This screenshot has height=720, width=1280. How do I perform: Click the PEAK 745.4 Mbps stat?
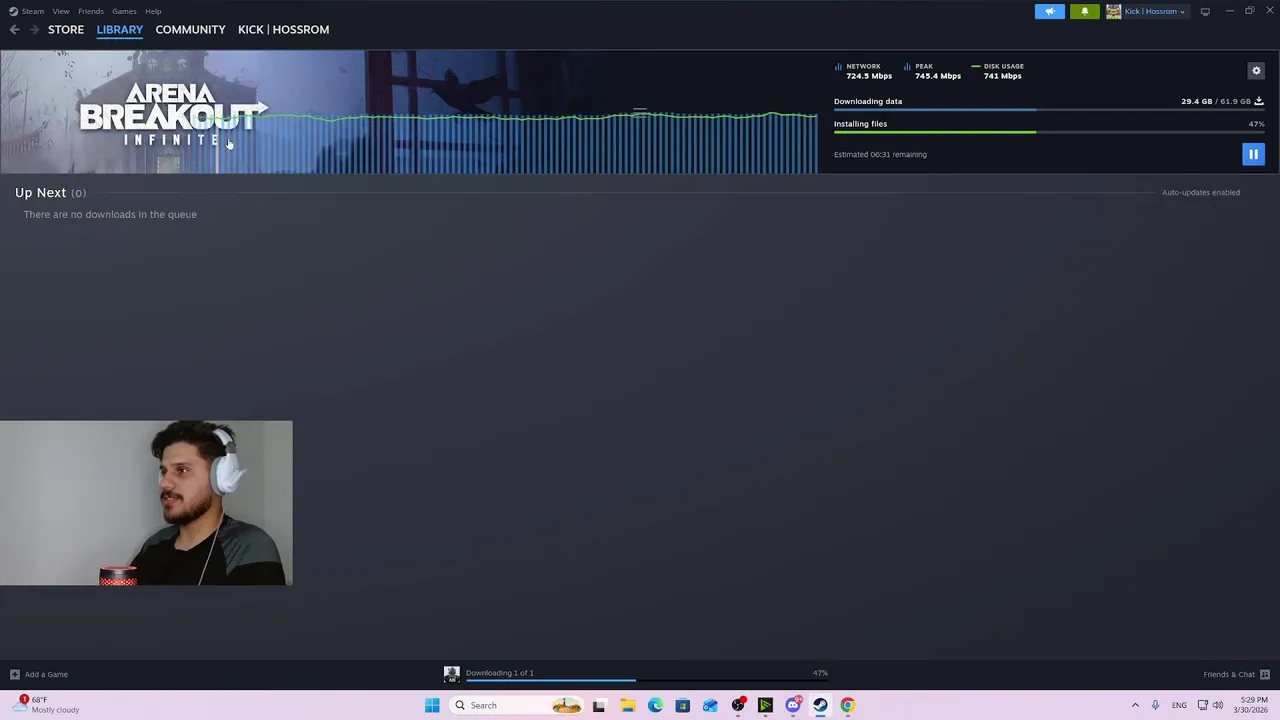tap(933, 71)
